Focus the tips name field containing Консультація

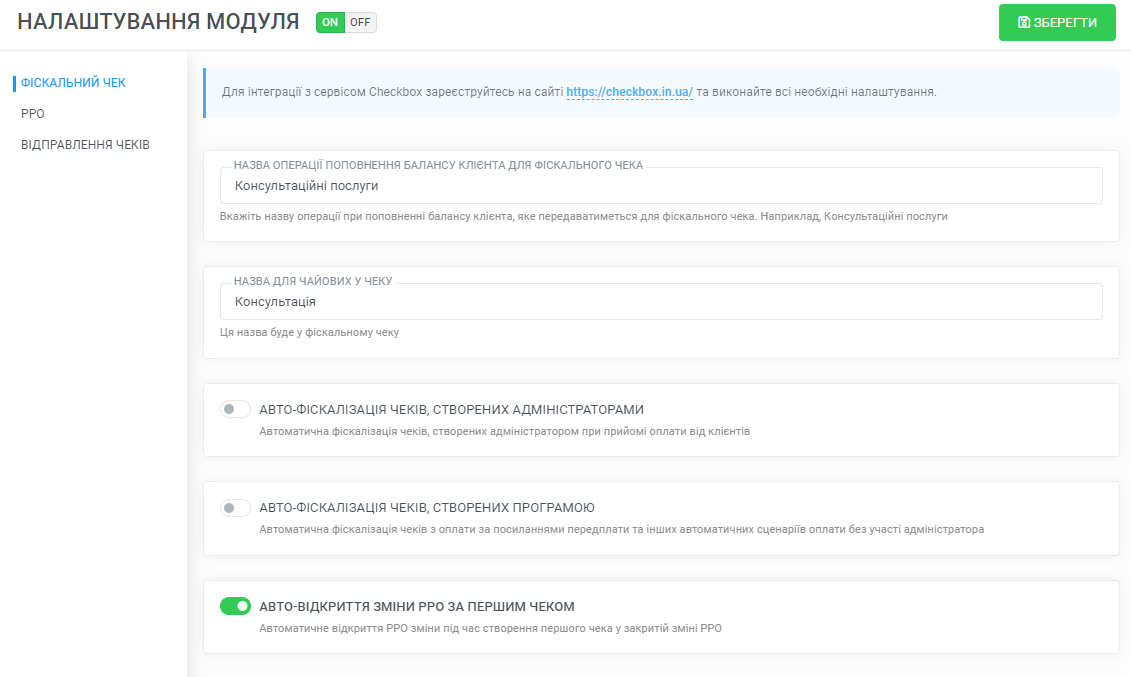(661, 301)
